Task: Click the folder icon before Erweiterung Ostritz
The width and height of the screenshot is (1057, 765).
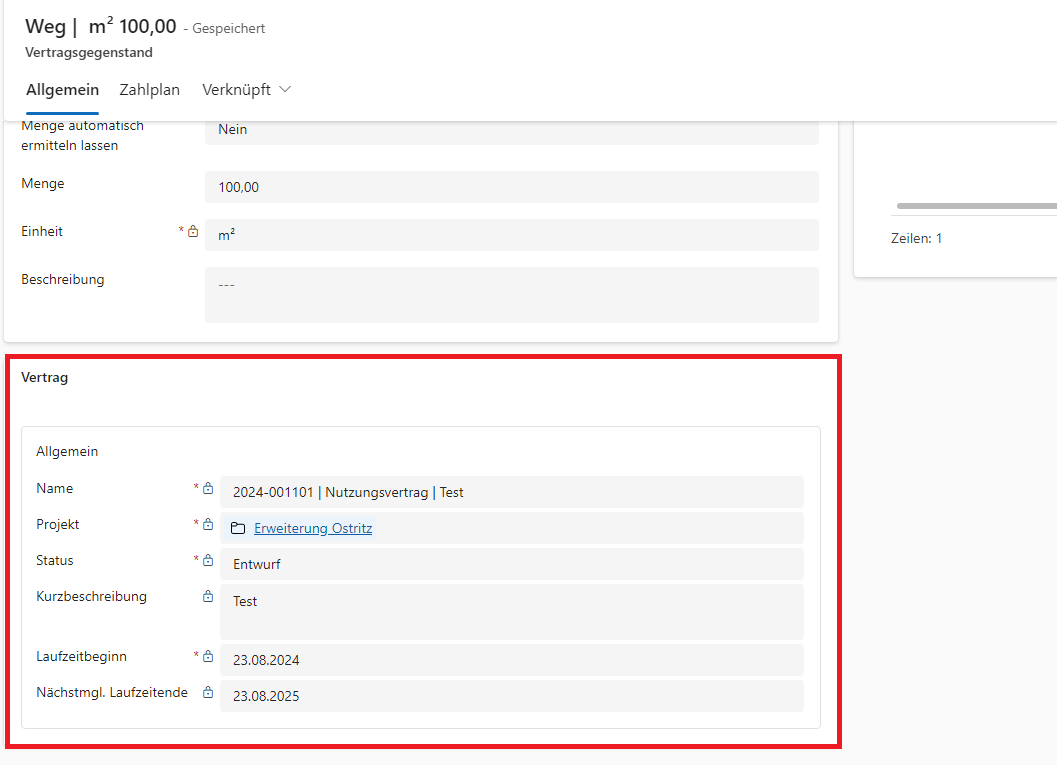Action: (238, 528)
